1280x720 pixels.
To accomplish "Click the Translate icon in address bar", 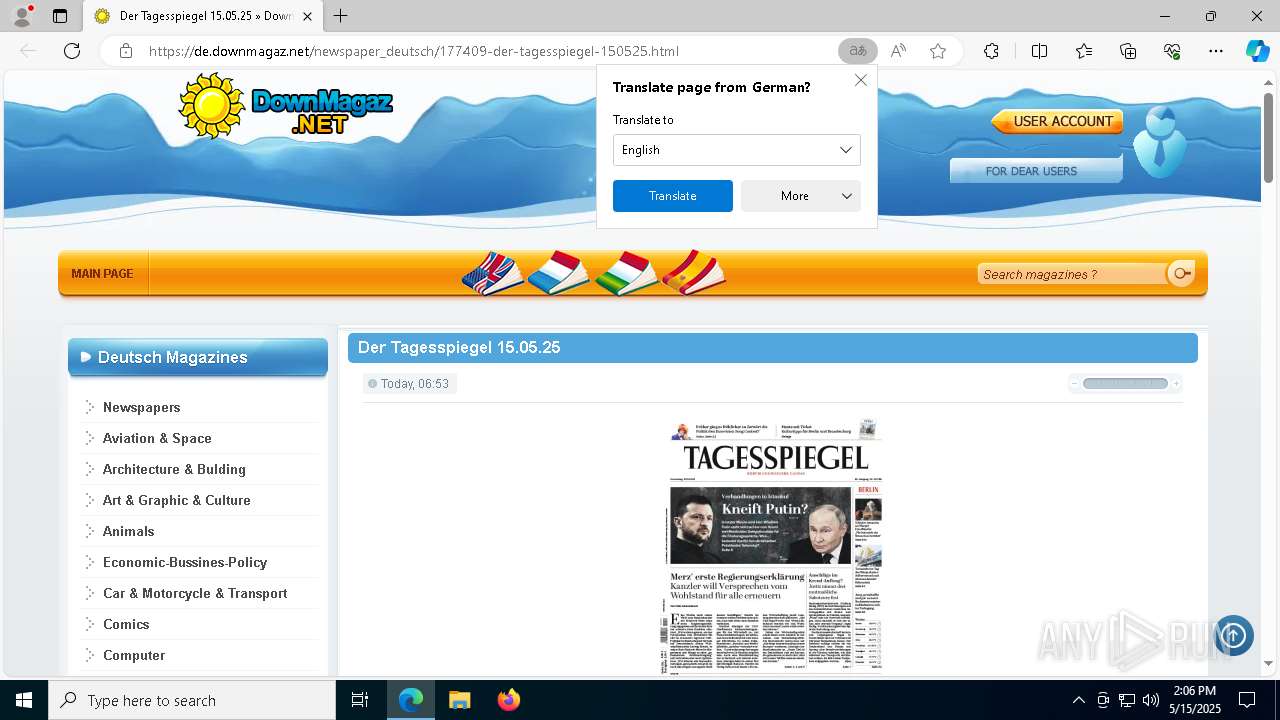I will tap(857, 51).
